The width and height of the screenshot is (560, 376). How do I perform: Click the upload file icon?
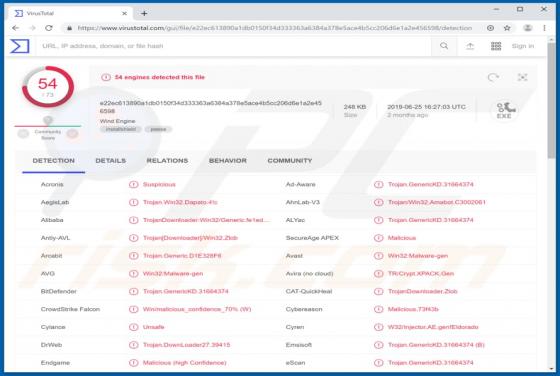pos(470,46)
